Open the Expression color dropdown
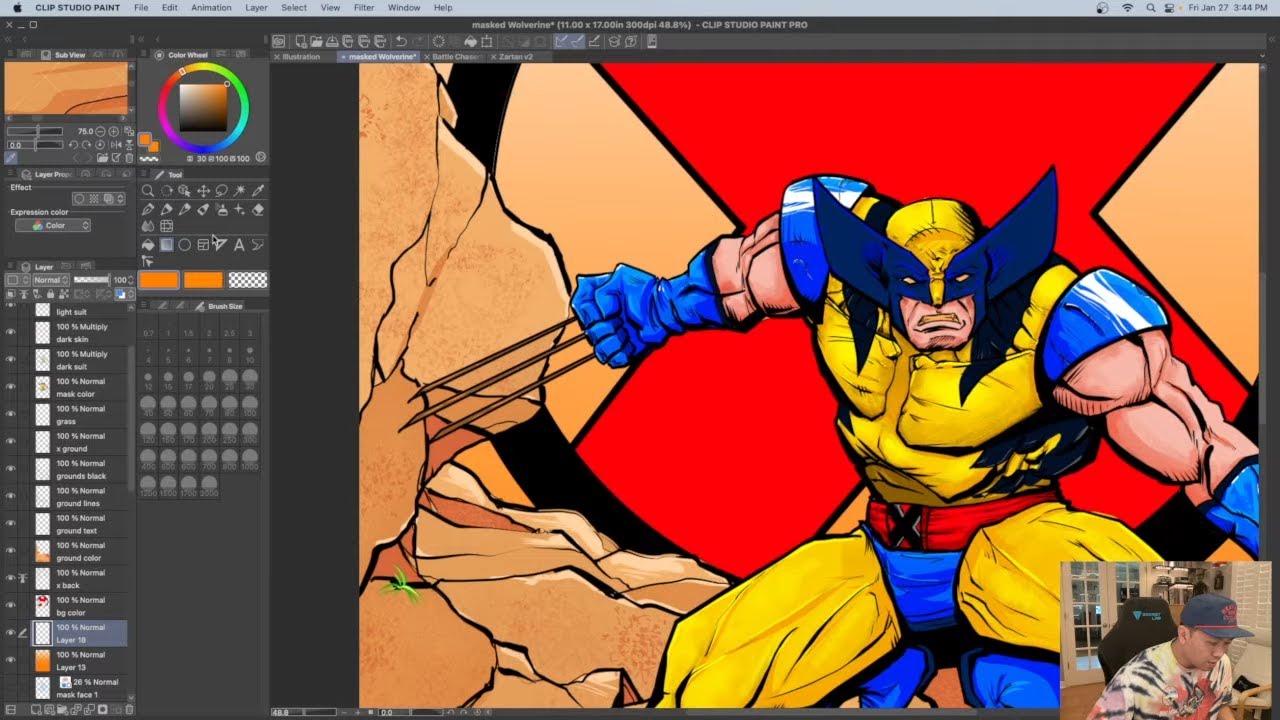Image resolution: width=1280 pixels, height=720 pixels. tap(53, 226)
